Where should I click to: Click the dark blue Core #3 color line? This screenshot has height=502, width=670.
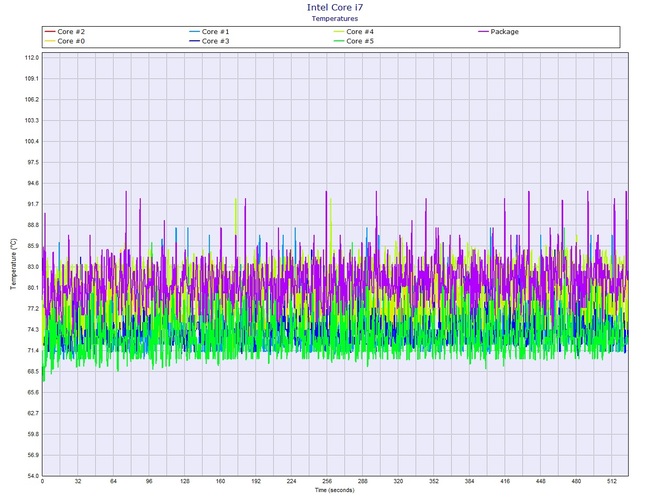coord(194,41)
